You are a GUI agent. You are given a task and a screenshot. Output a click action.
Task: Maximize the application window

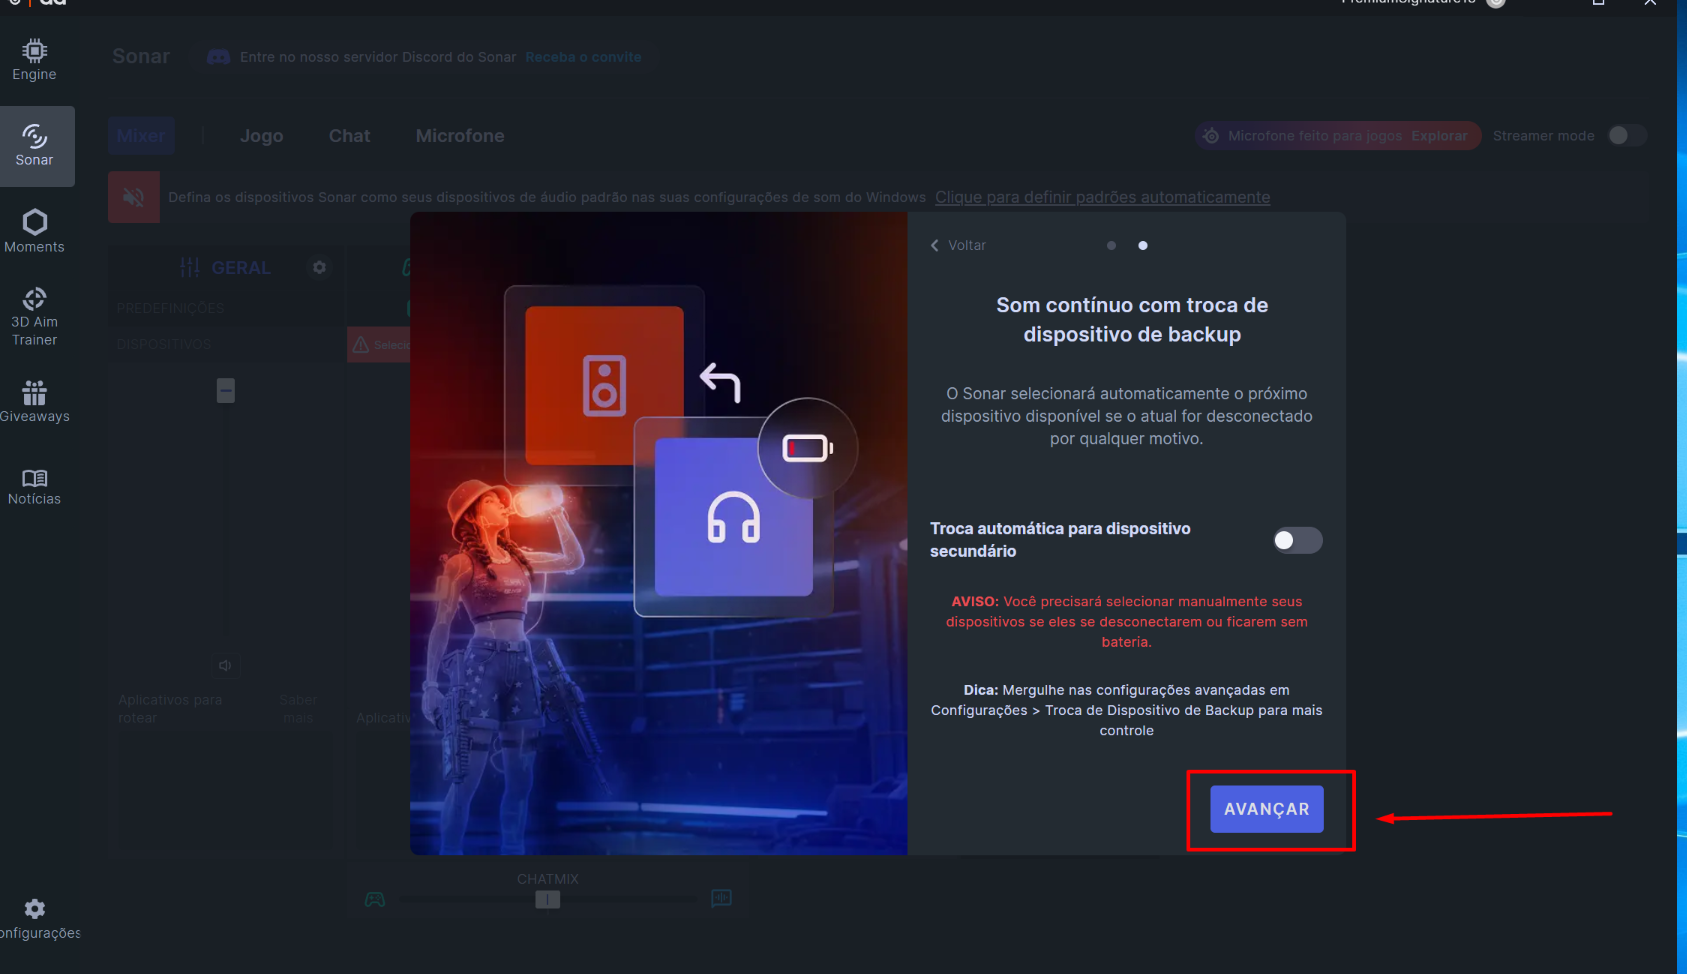(1598, 3)
